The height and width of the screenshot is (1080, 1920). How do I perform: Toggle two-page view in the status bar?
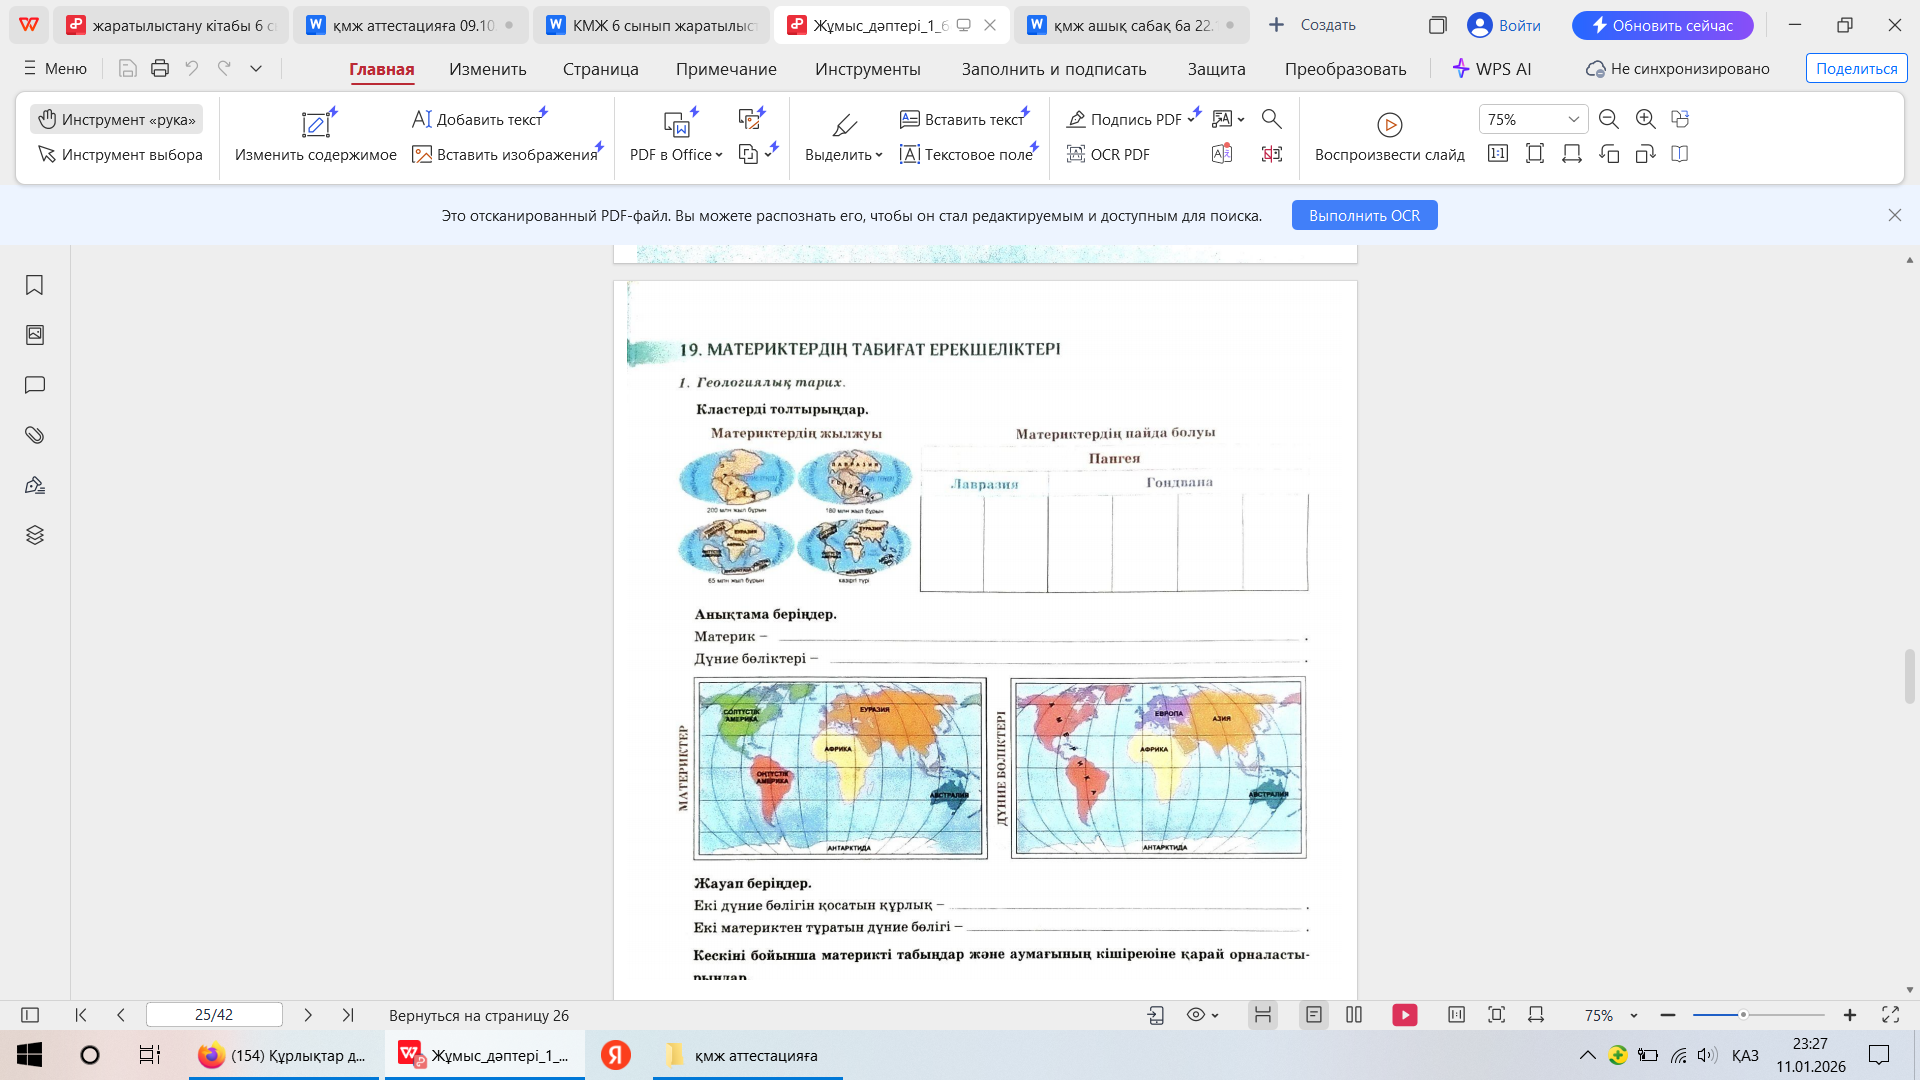(x=1354, y=1015)
